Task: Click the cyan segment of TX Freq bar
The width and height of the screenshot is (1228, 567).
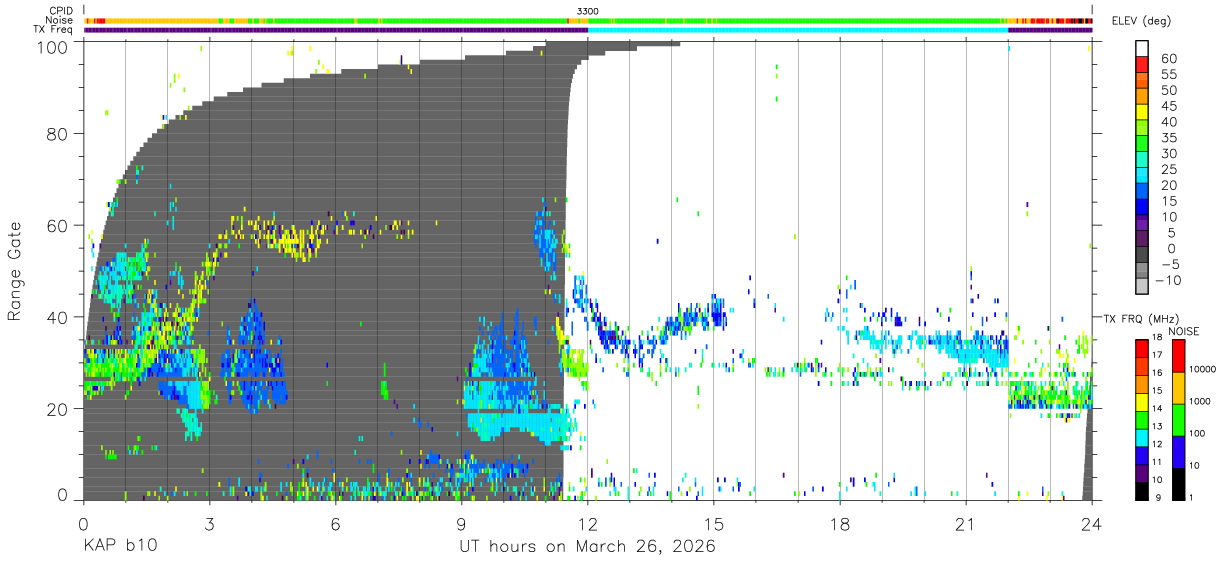Action: click(798, 30)
